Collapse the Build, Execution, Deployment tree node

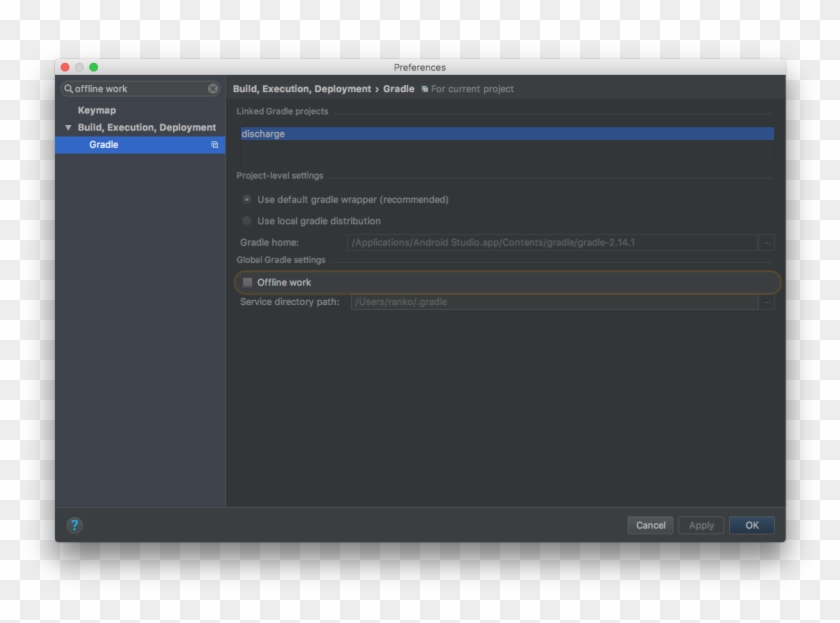point(68,127)
